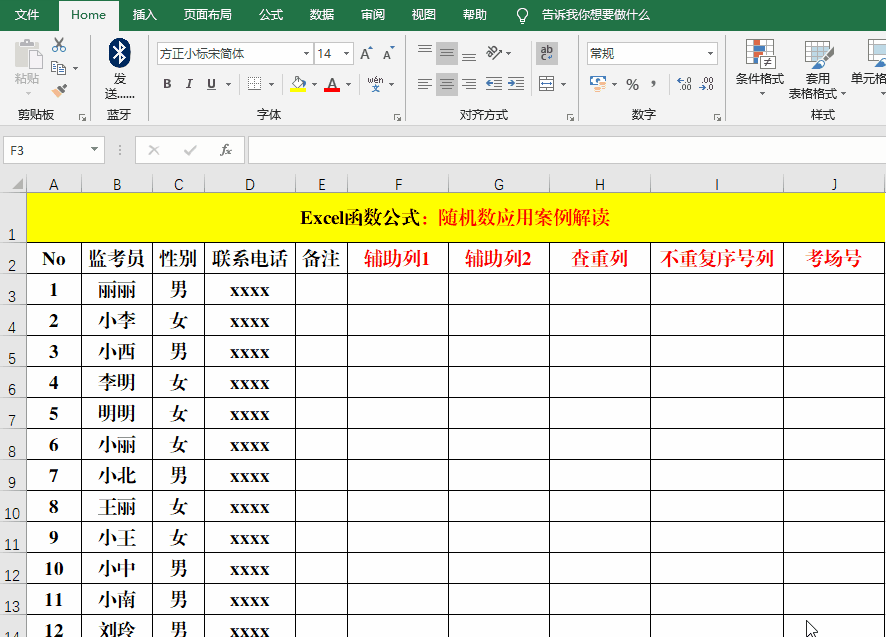Toggle align right
Screen dimensions: 886x637
[468, 84]
